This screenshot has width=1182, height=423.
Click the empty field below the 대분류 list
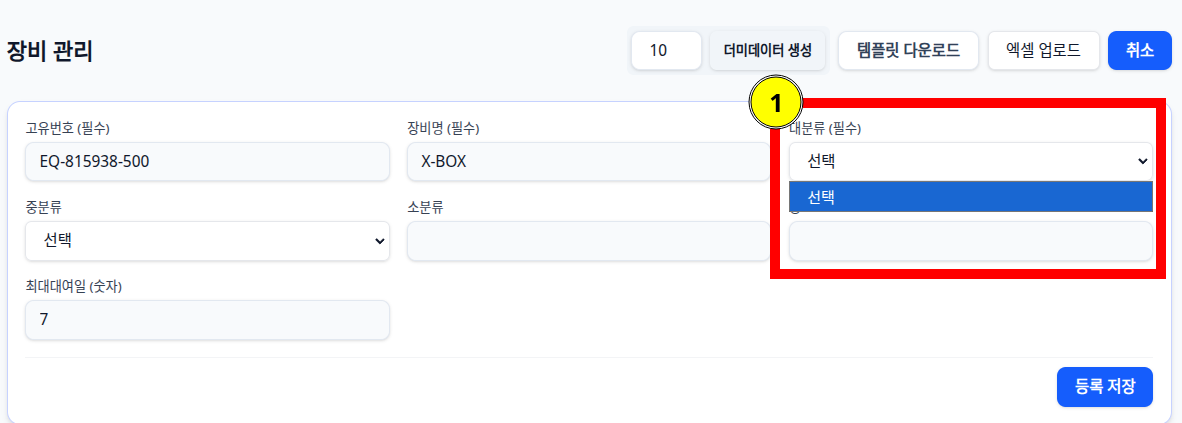click(971, 241)
